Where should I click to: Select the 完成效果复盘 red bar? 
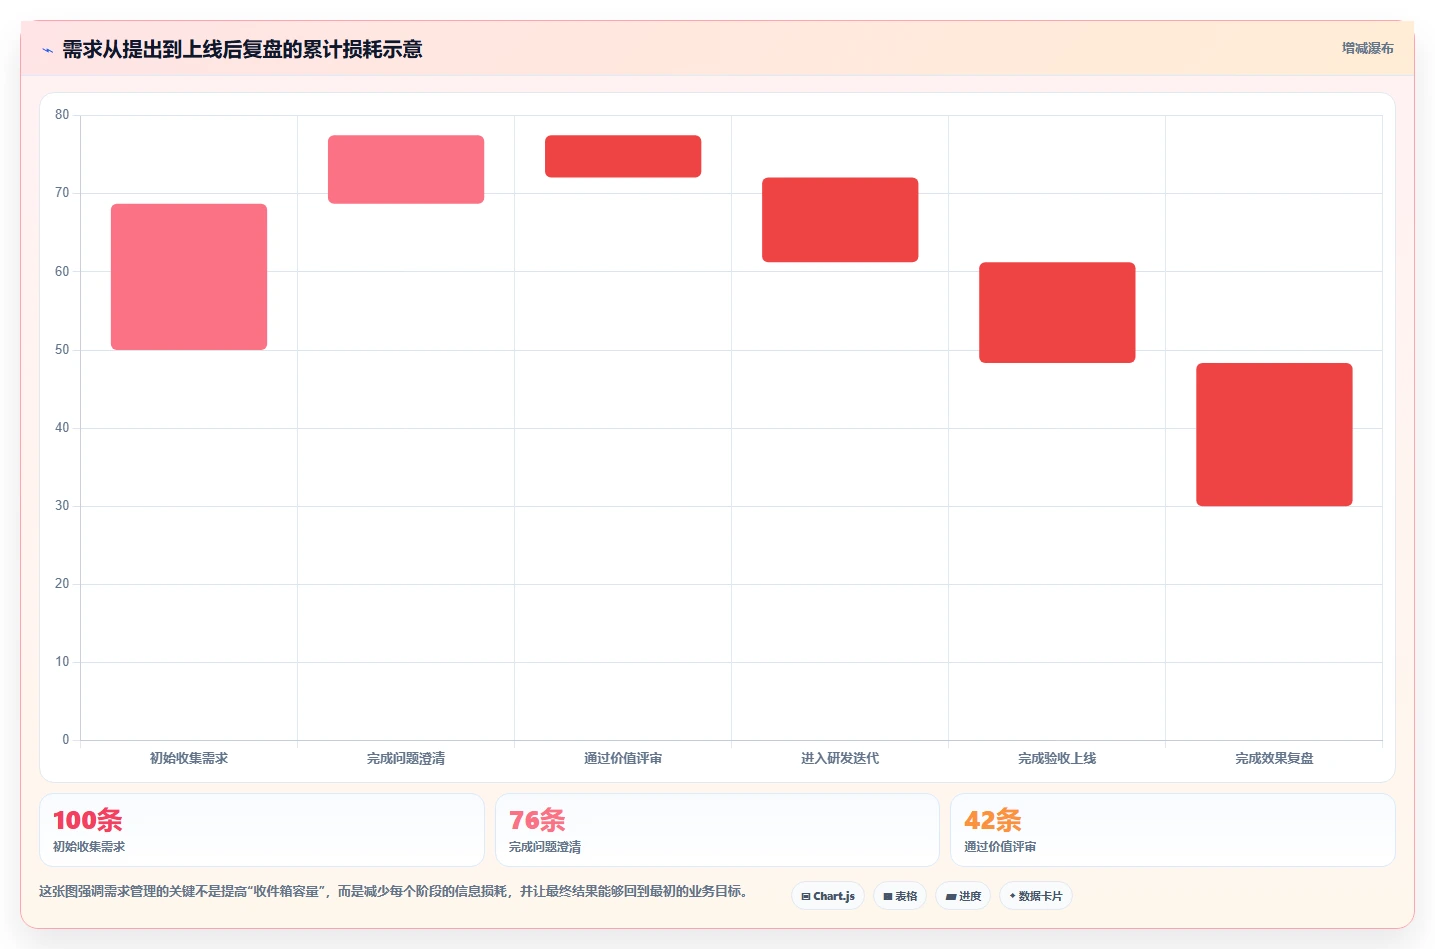1274,434
